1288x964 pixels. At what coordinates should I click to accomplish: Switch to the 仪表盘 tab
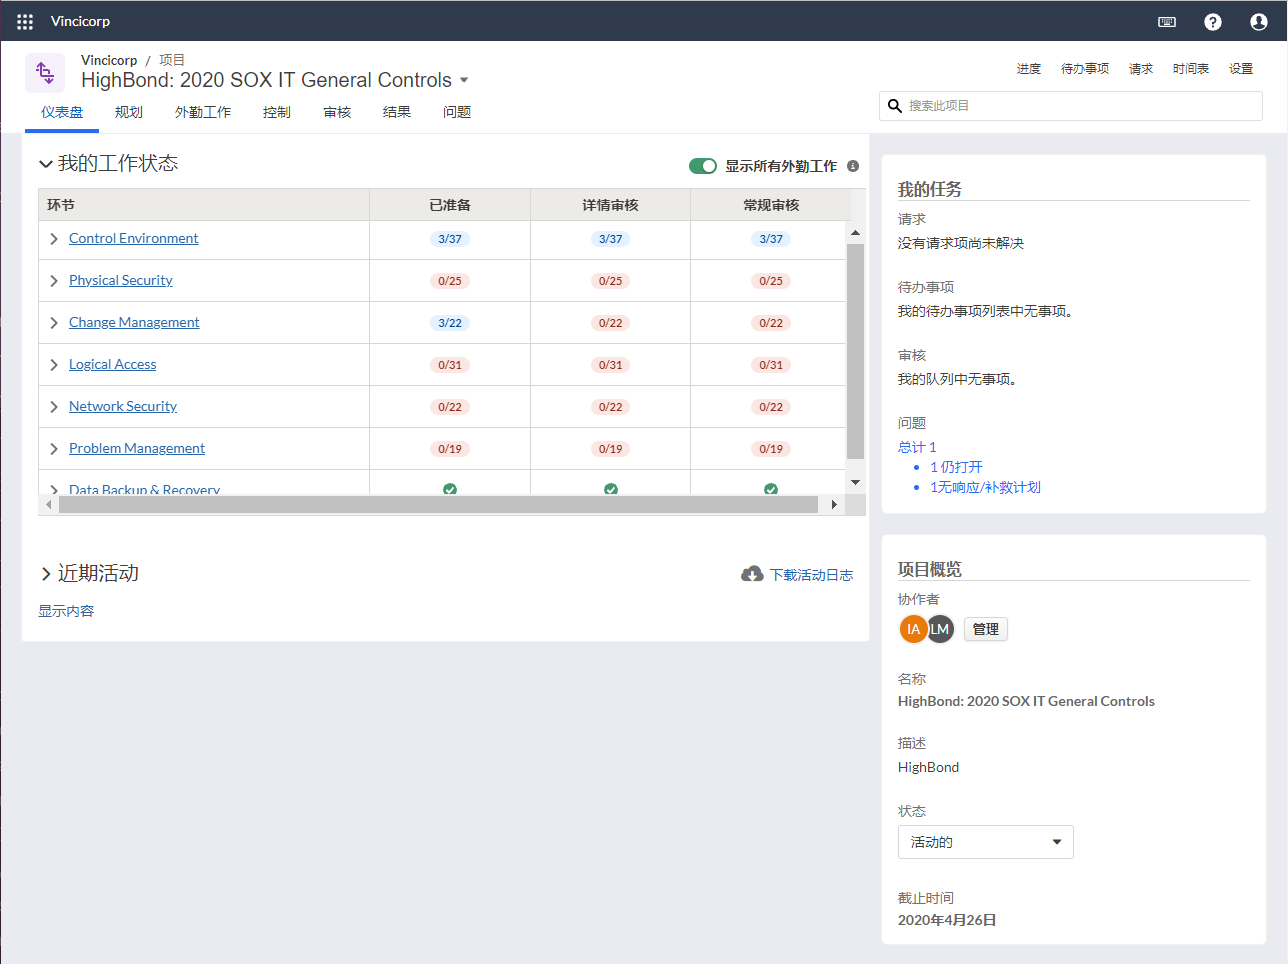[x=62, y=112]
